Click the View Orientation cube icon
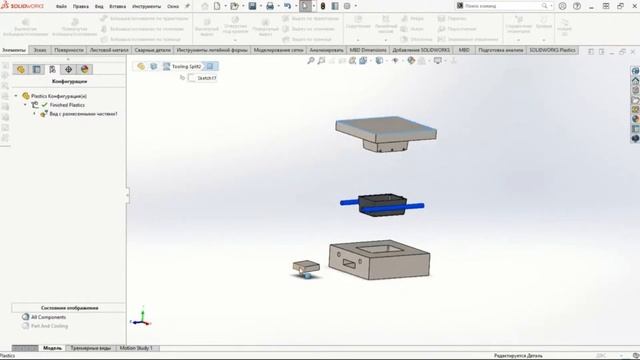The height and width of the screenshot is (360, 640). [363, 61]
